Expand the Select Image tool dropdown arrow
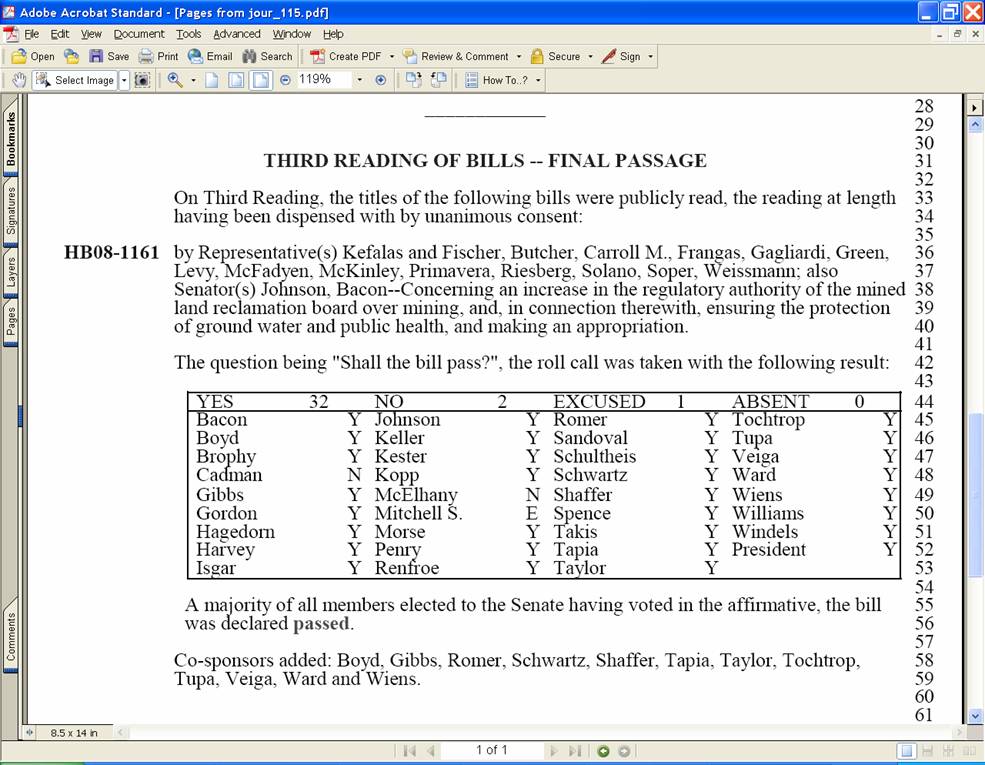This screenshot has width=985, height=765. click(x=124, y=80)
